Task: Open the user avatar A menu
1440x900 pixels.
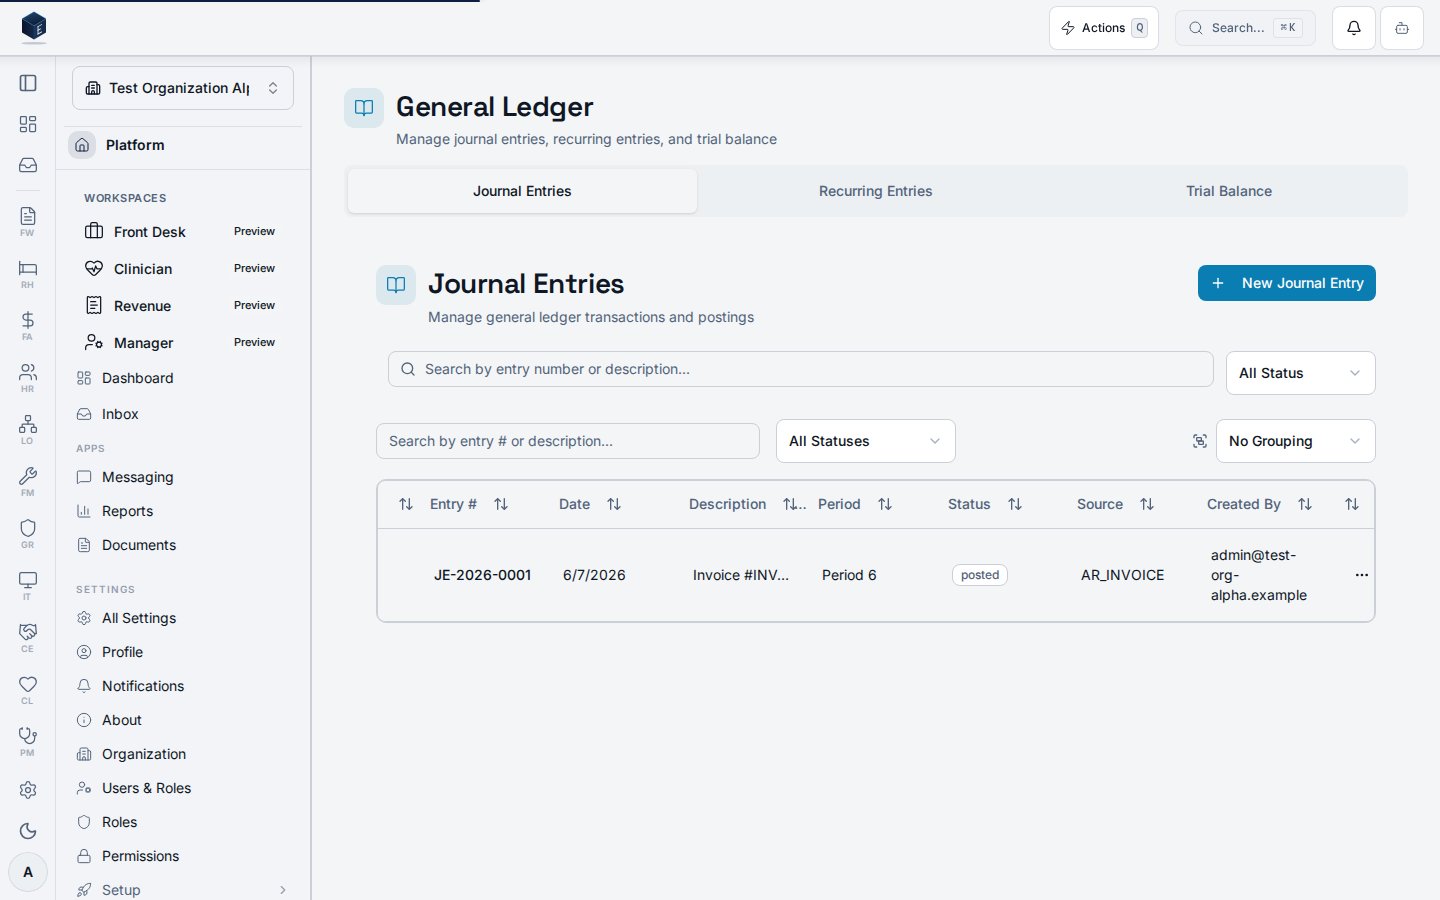Action: 28,872
